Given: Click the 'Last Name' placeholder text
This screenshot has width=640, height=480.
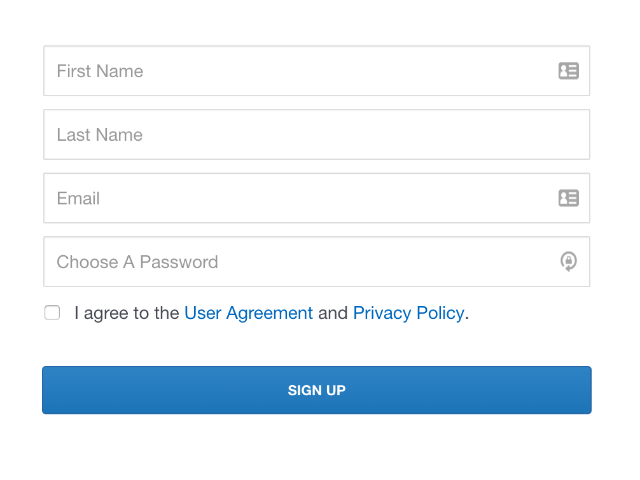Looking at the screenshot, I should point(100,135).
